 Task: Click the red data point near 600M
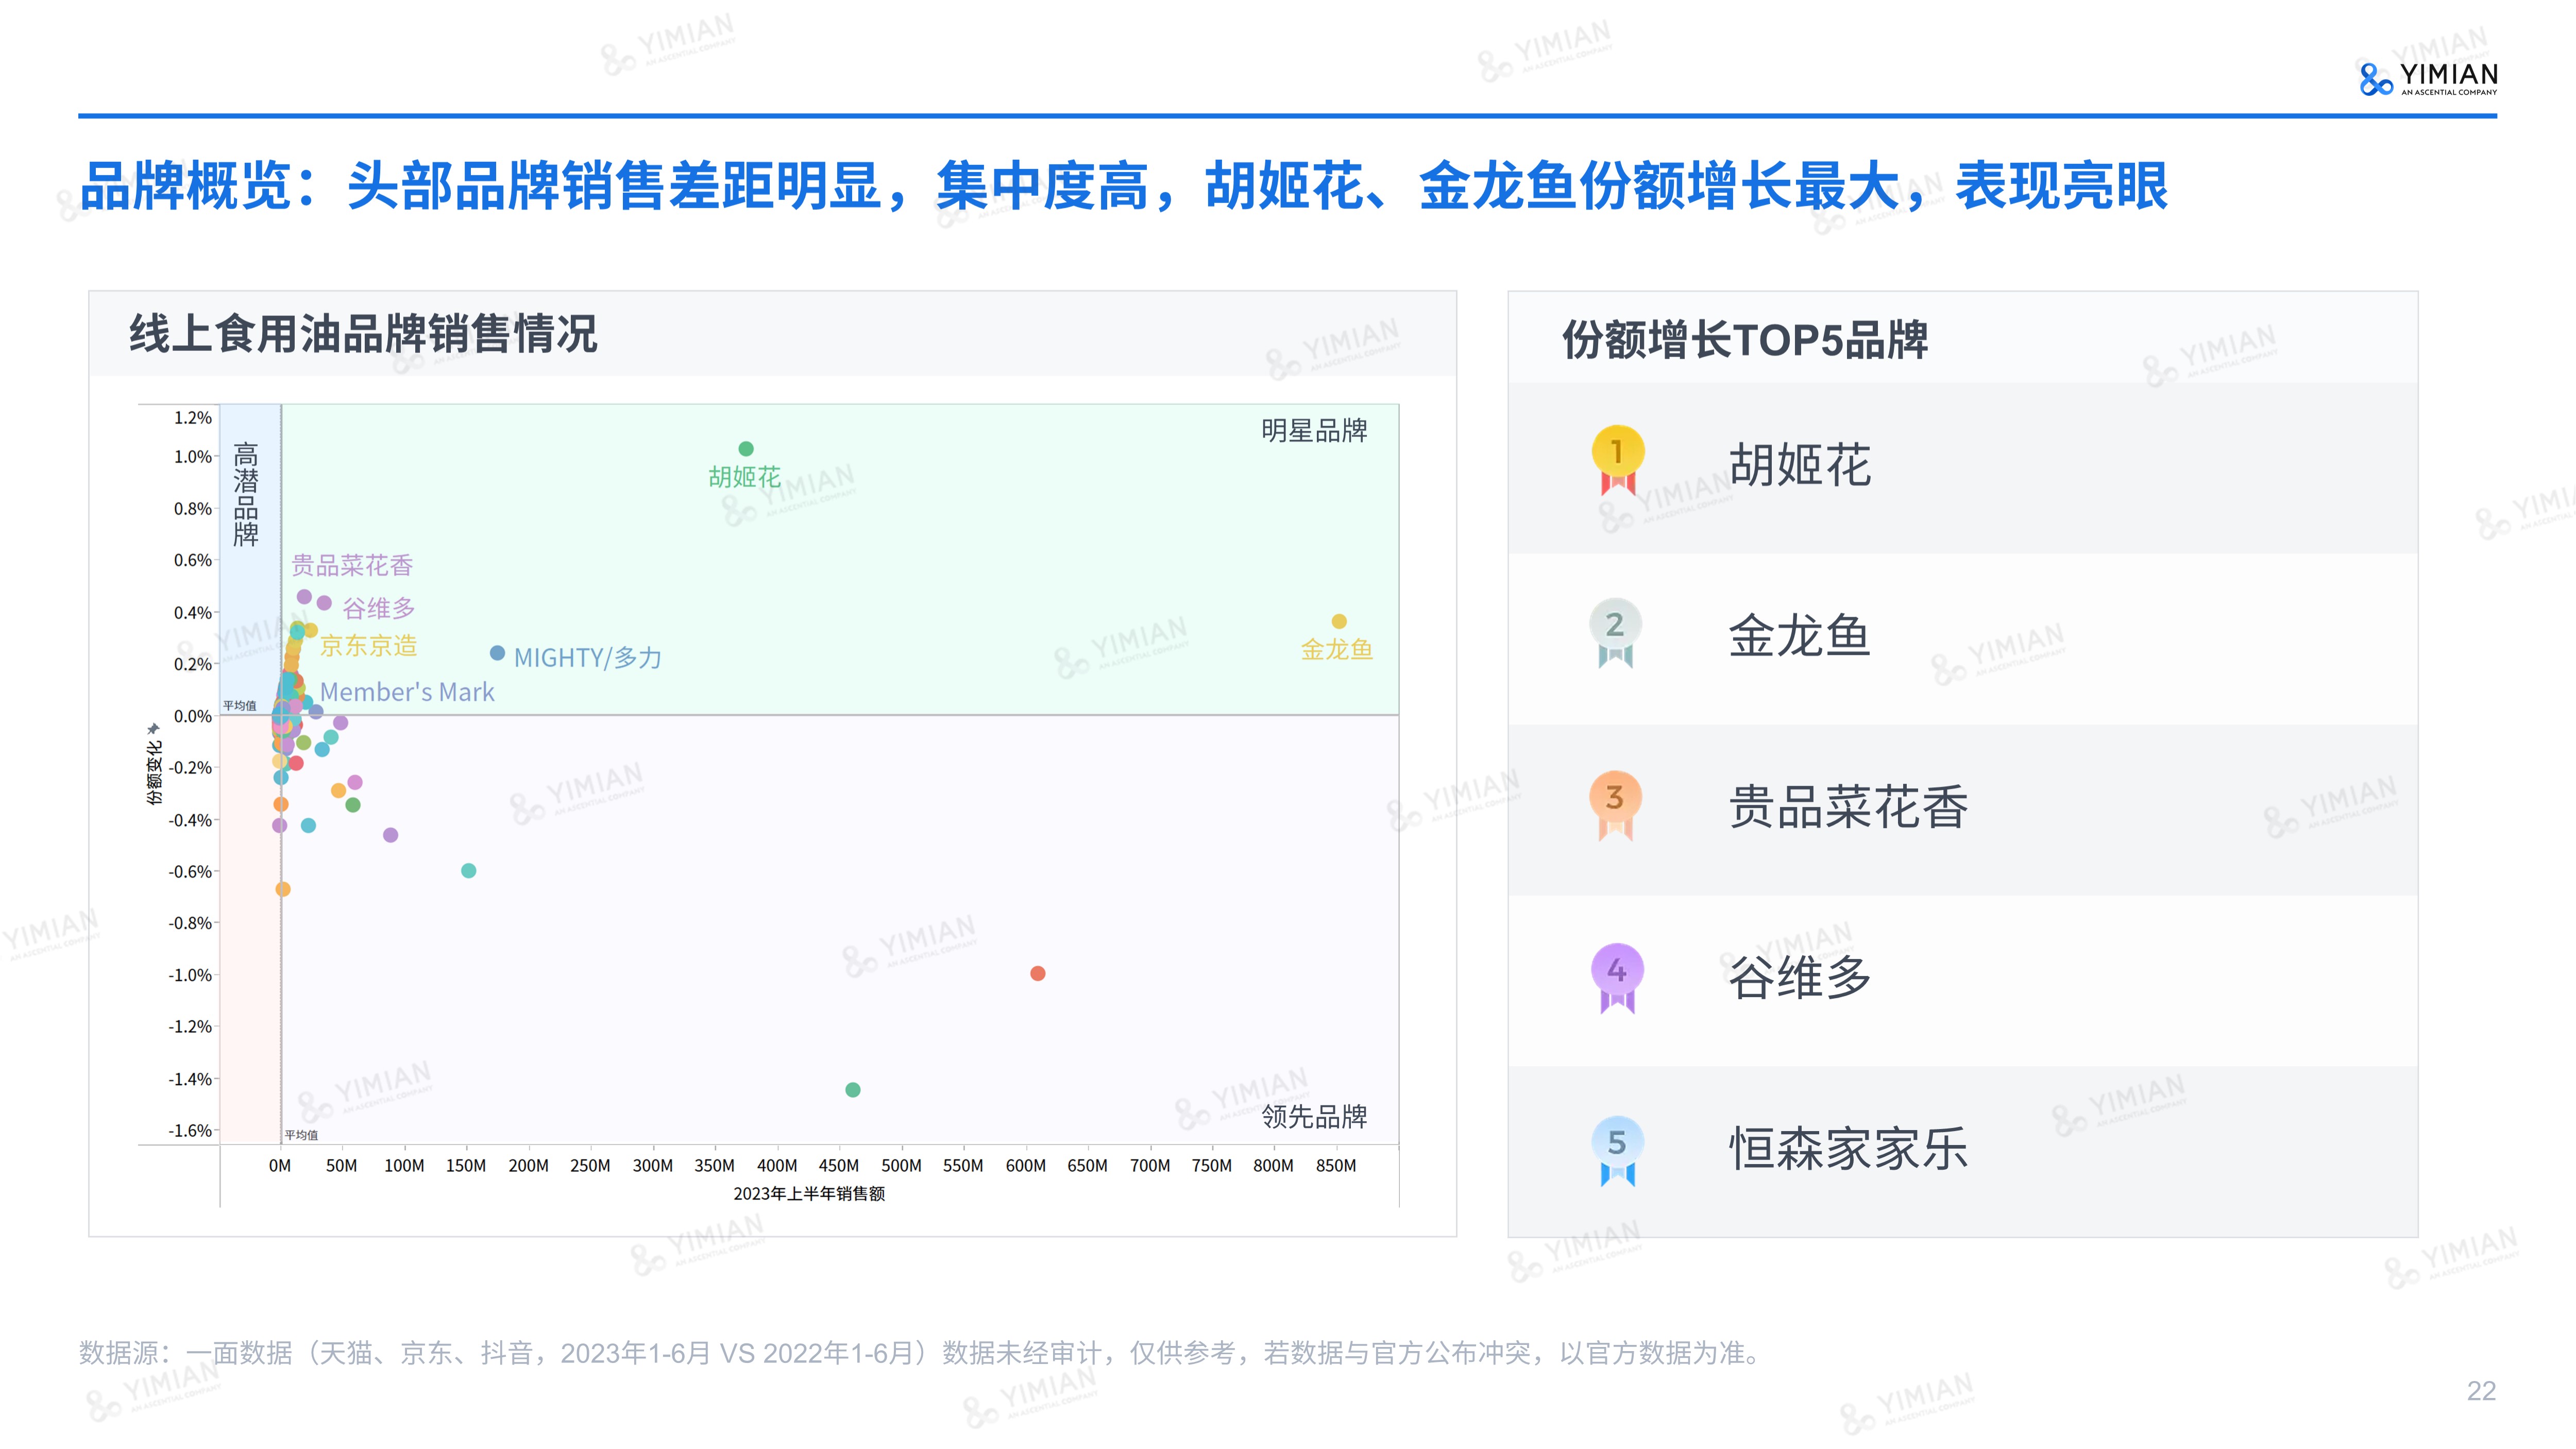pos(1038,973)
